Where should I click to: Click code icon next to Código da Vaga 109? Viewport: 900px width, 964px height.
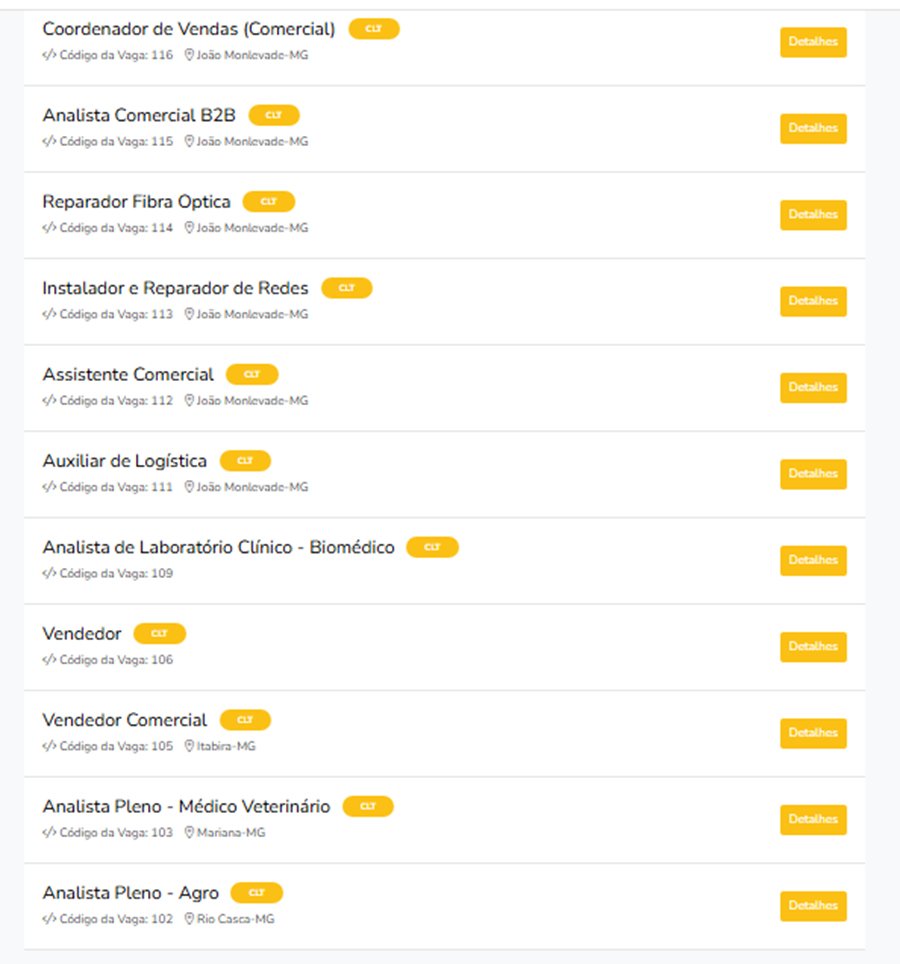click(49, 573)
